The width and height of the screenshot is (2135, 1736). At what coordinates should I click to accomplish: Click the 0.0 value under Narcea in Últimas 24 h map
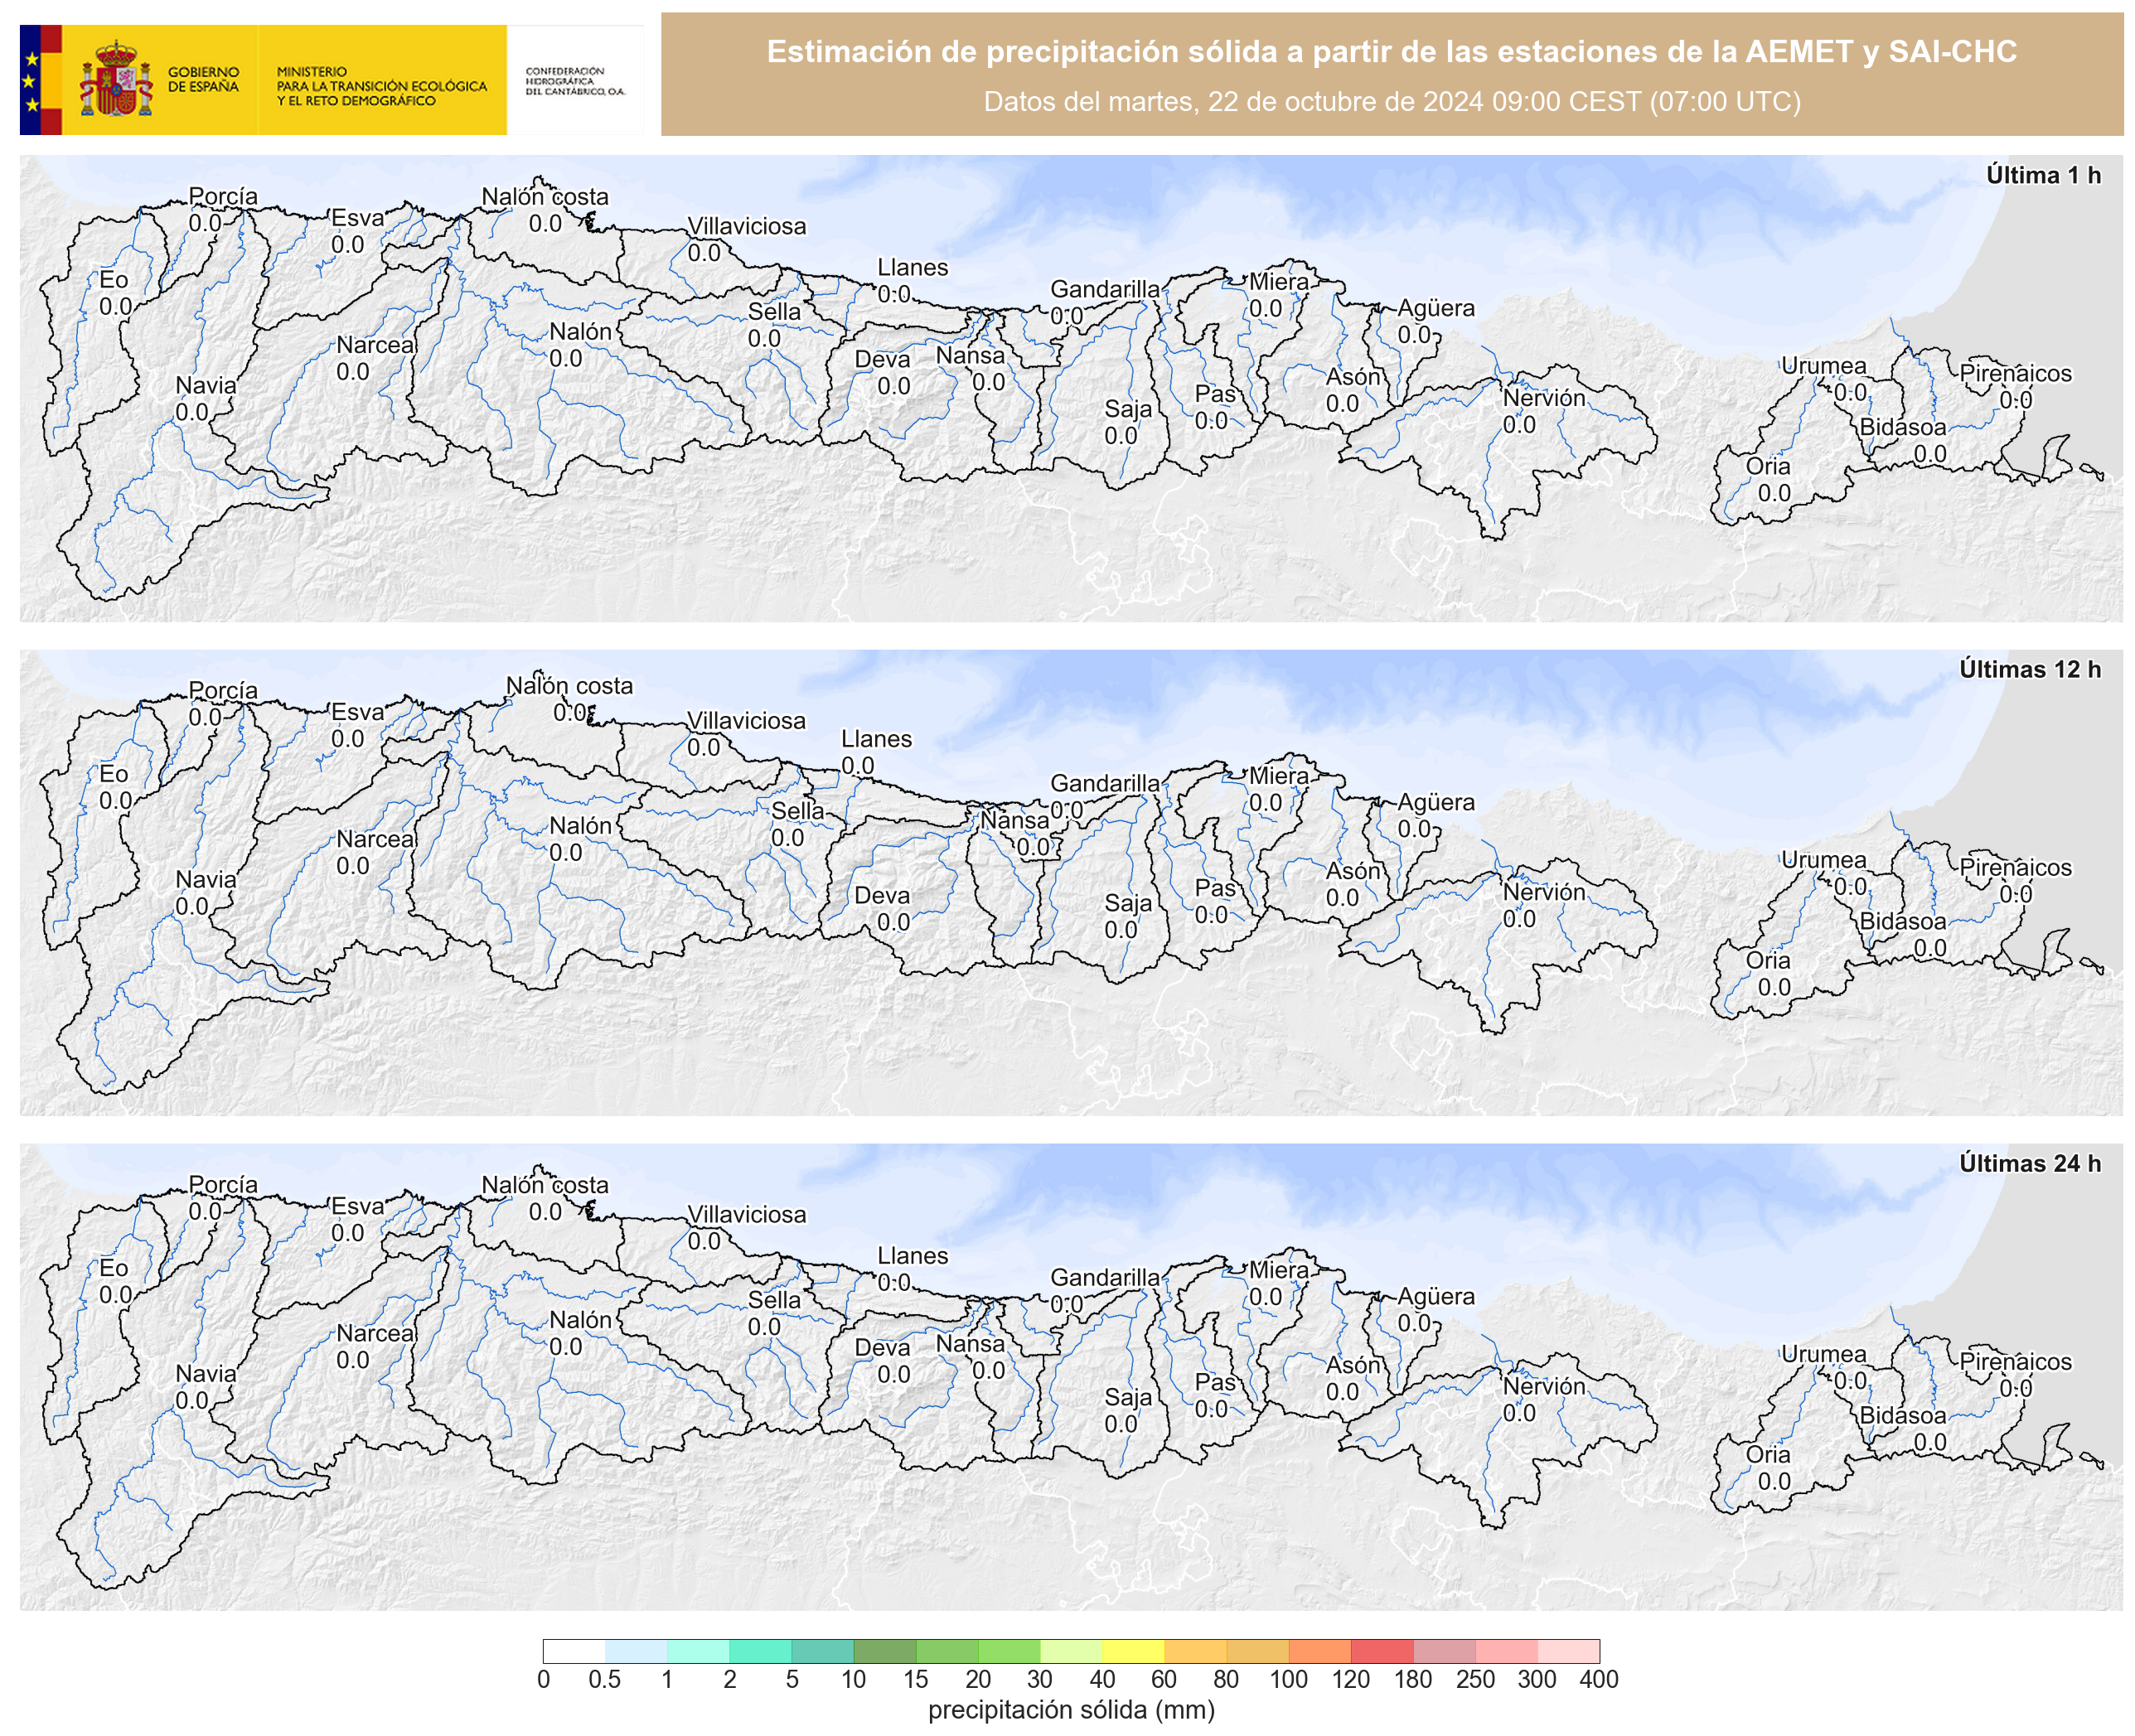pos(352,1360)
